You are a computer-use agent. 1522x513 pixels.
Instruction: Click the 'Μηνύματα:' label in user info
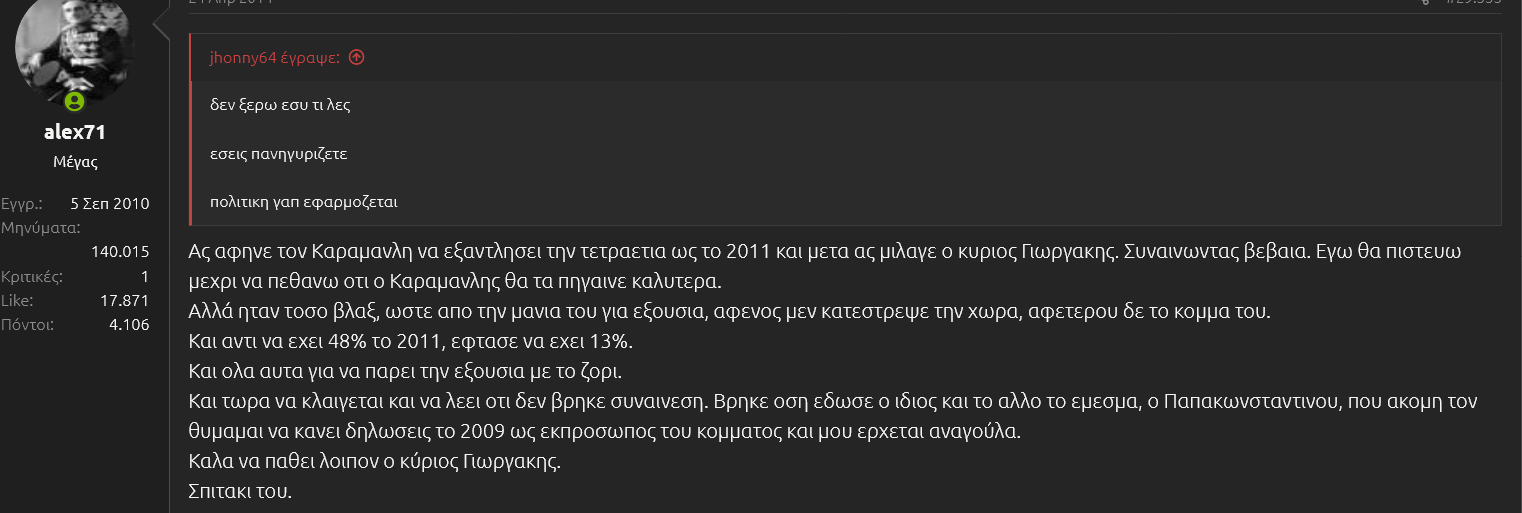(40, 227)
